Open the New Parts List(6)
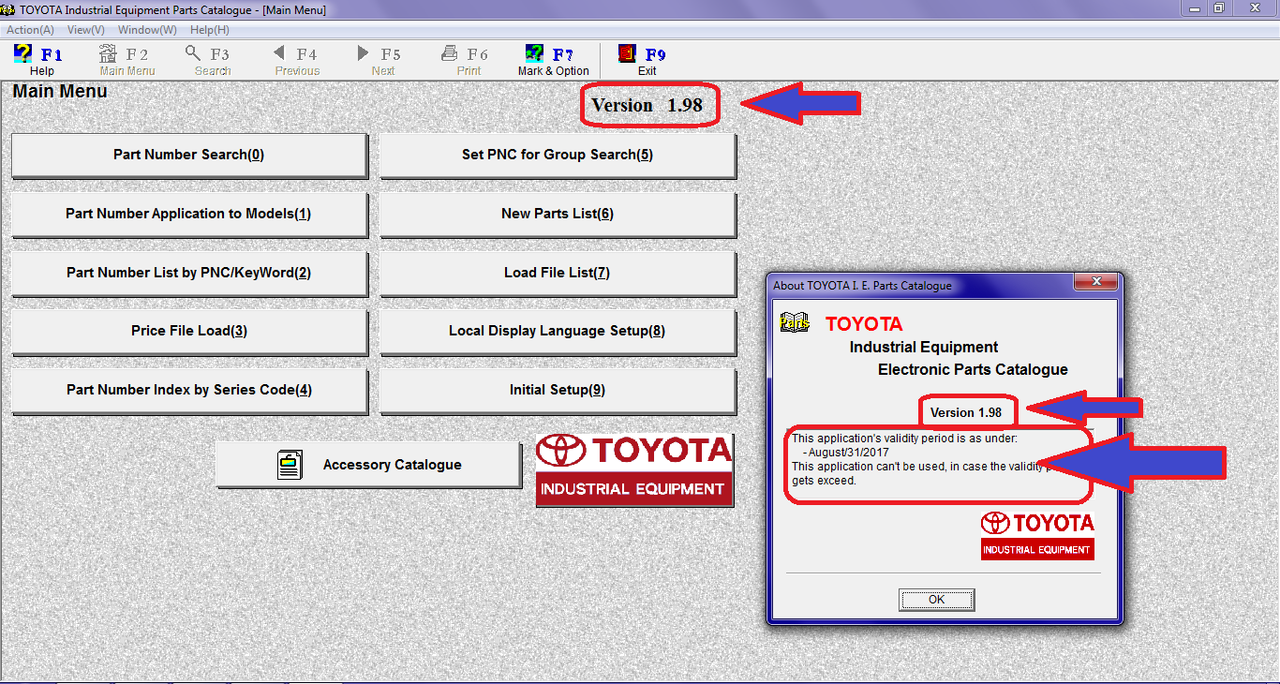This screenshot has height=684, width=1280. click(x=557, y=214)
